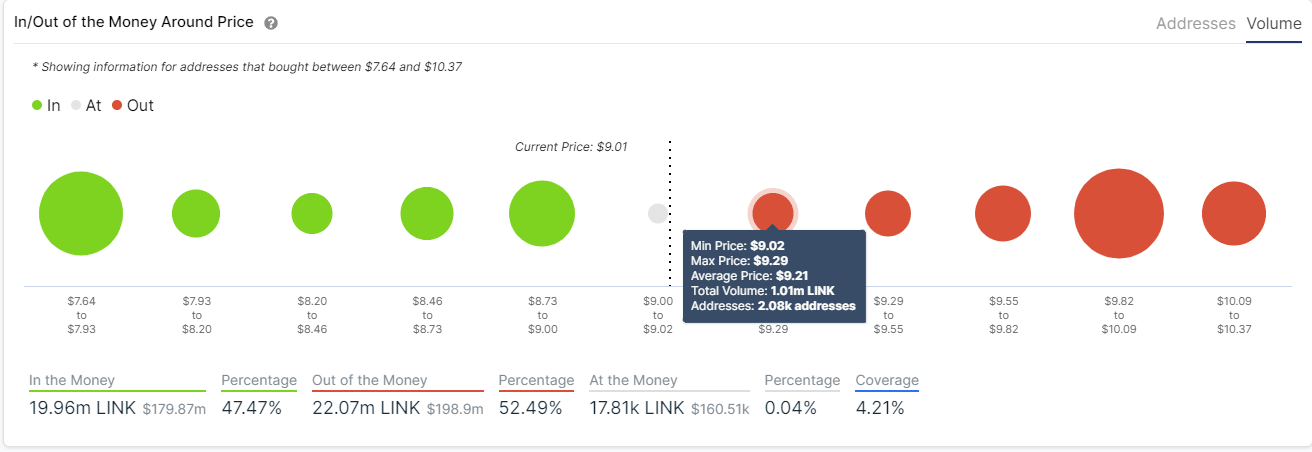The width and height of the screenshot is (1312, 452).
Task: Click the red bubble for $9.29 to $9.55
Action: click(888, 213)
